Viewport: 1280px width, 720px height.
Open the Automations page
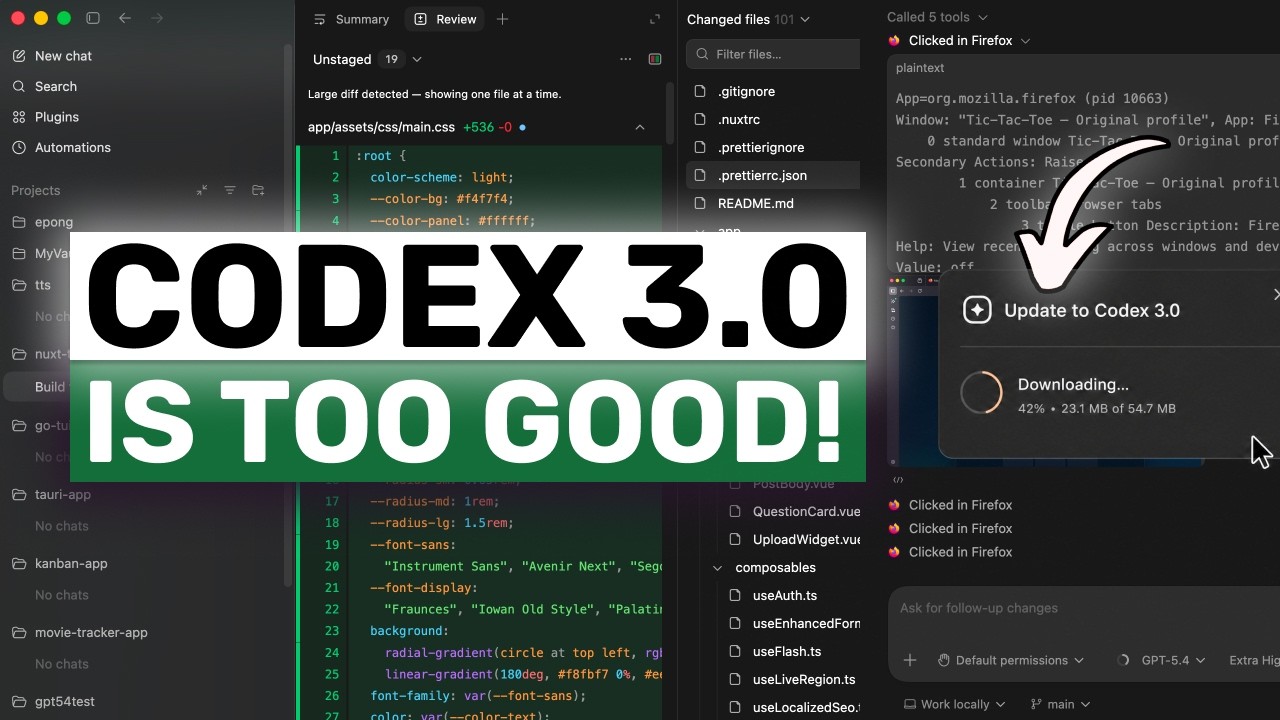[73, 147]
